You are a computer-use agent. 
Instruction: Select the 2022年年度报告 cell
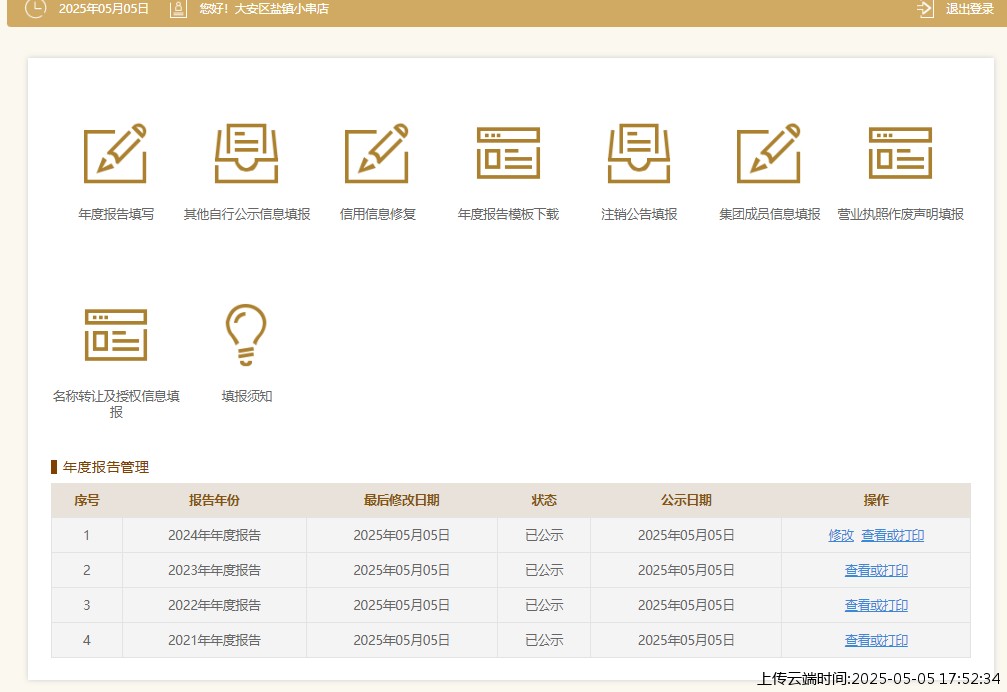pos(215,605)
